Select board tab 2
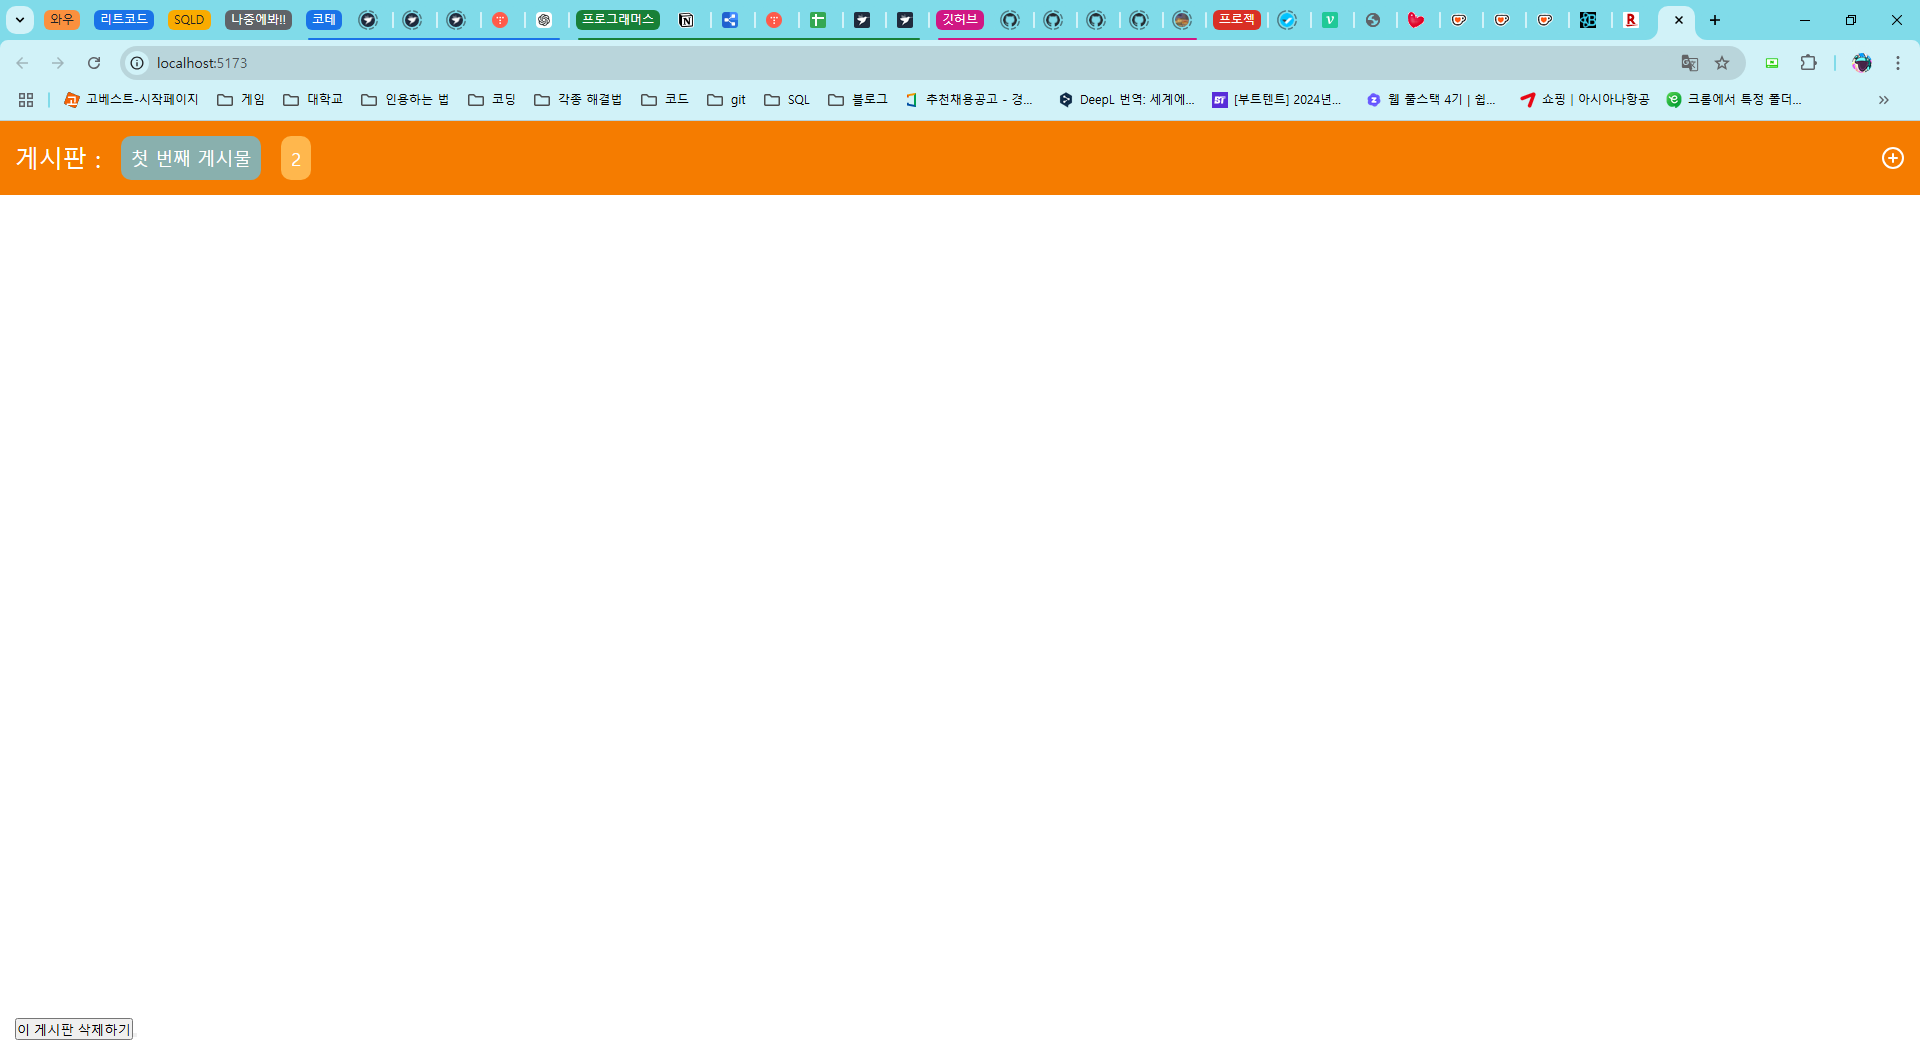The image size is (1920, 1040). (296, 158)
